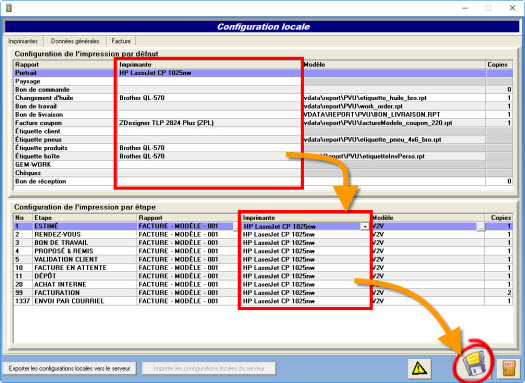The width and height of the screenshot is (525, 383).
Task: Switch to the Facture tab
Action: (x=121, y=41)
